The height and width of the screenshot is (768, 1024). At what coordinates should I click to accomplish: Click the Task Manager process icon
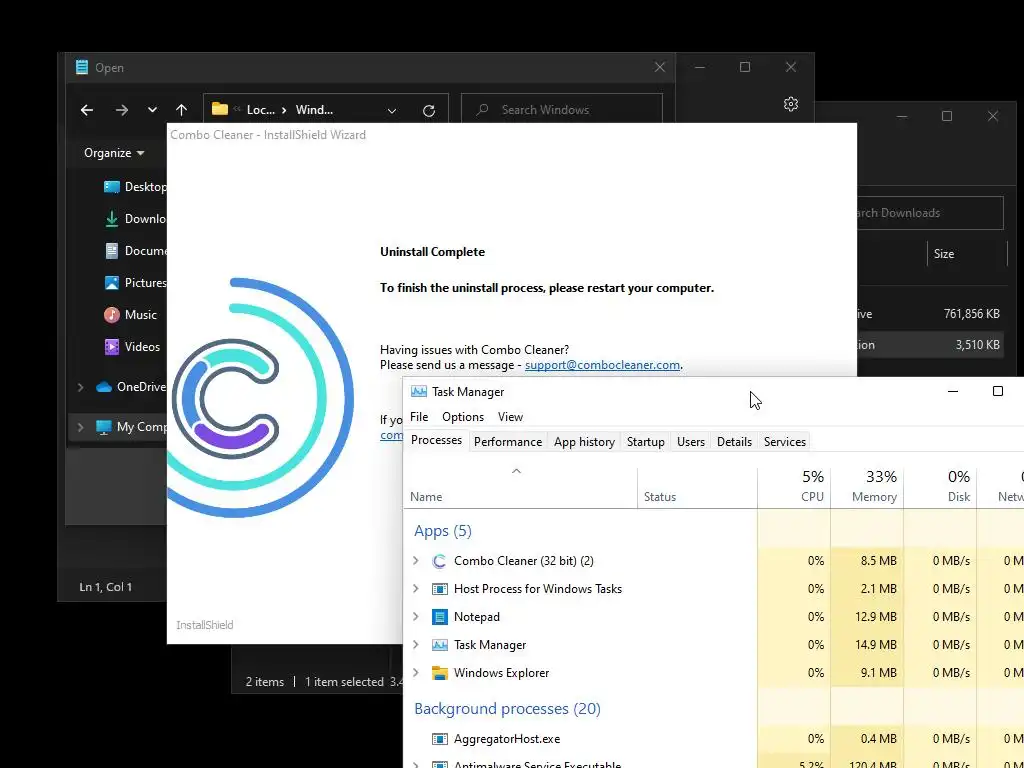(x=440, y=645)
